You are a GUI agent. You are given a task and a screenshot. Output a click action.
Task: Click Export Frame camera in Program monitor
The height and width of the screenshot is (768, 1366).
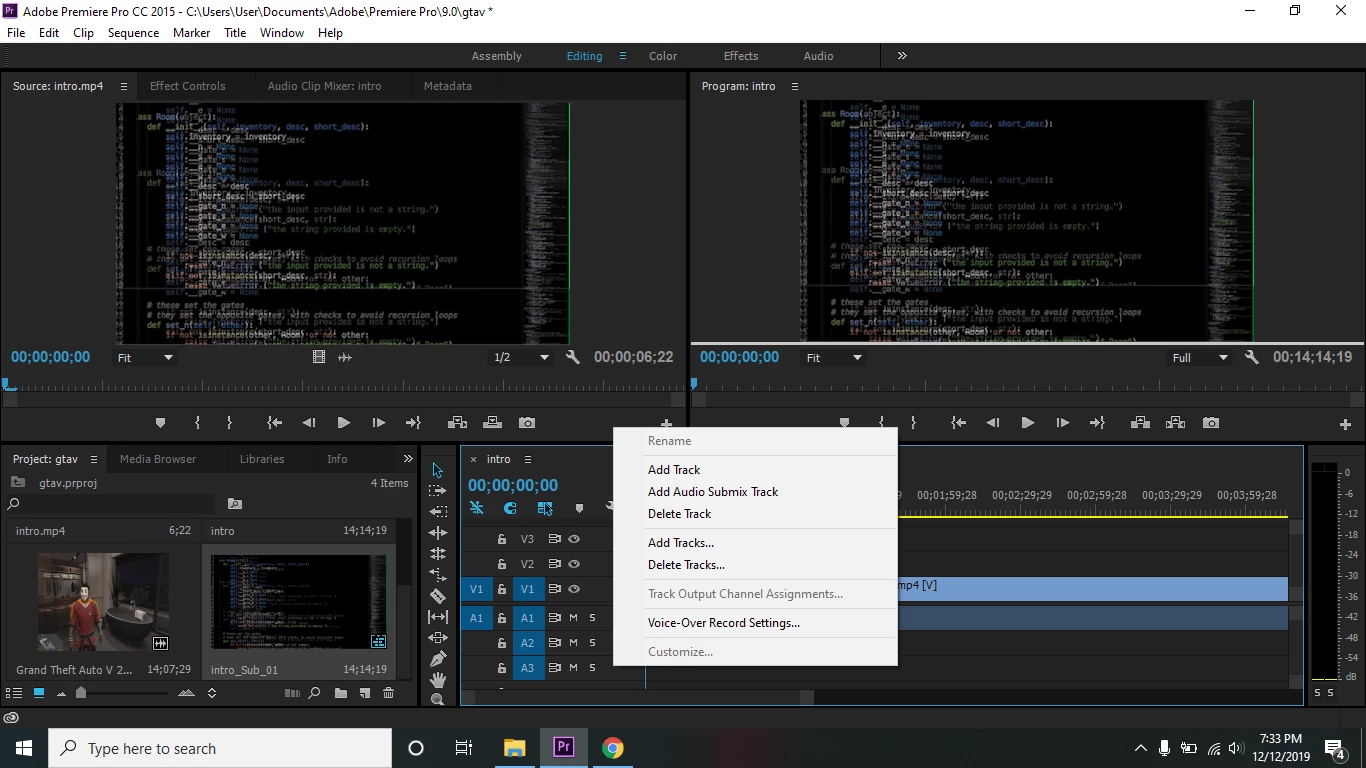pos(1211,423)
